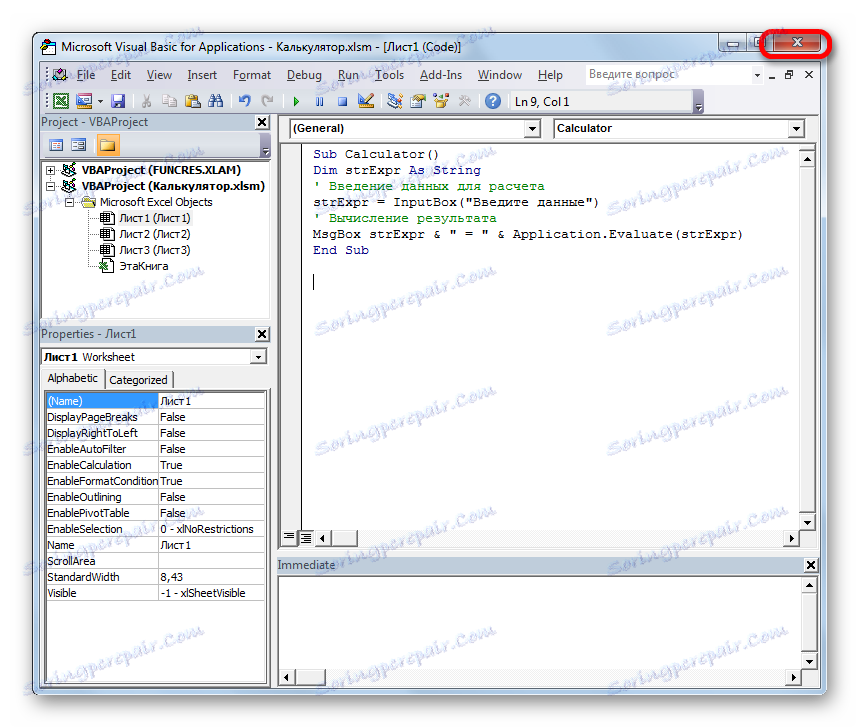
Task: Expand VBAProject (FUNCRES.XLAM) node
Action: pyautogui.click(x=50, y=170)
